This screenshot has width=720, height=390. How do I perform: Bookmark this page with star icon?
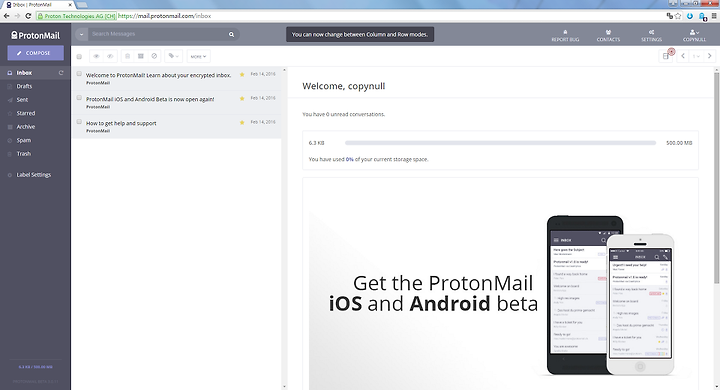[678, 16]
